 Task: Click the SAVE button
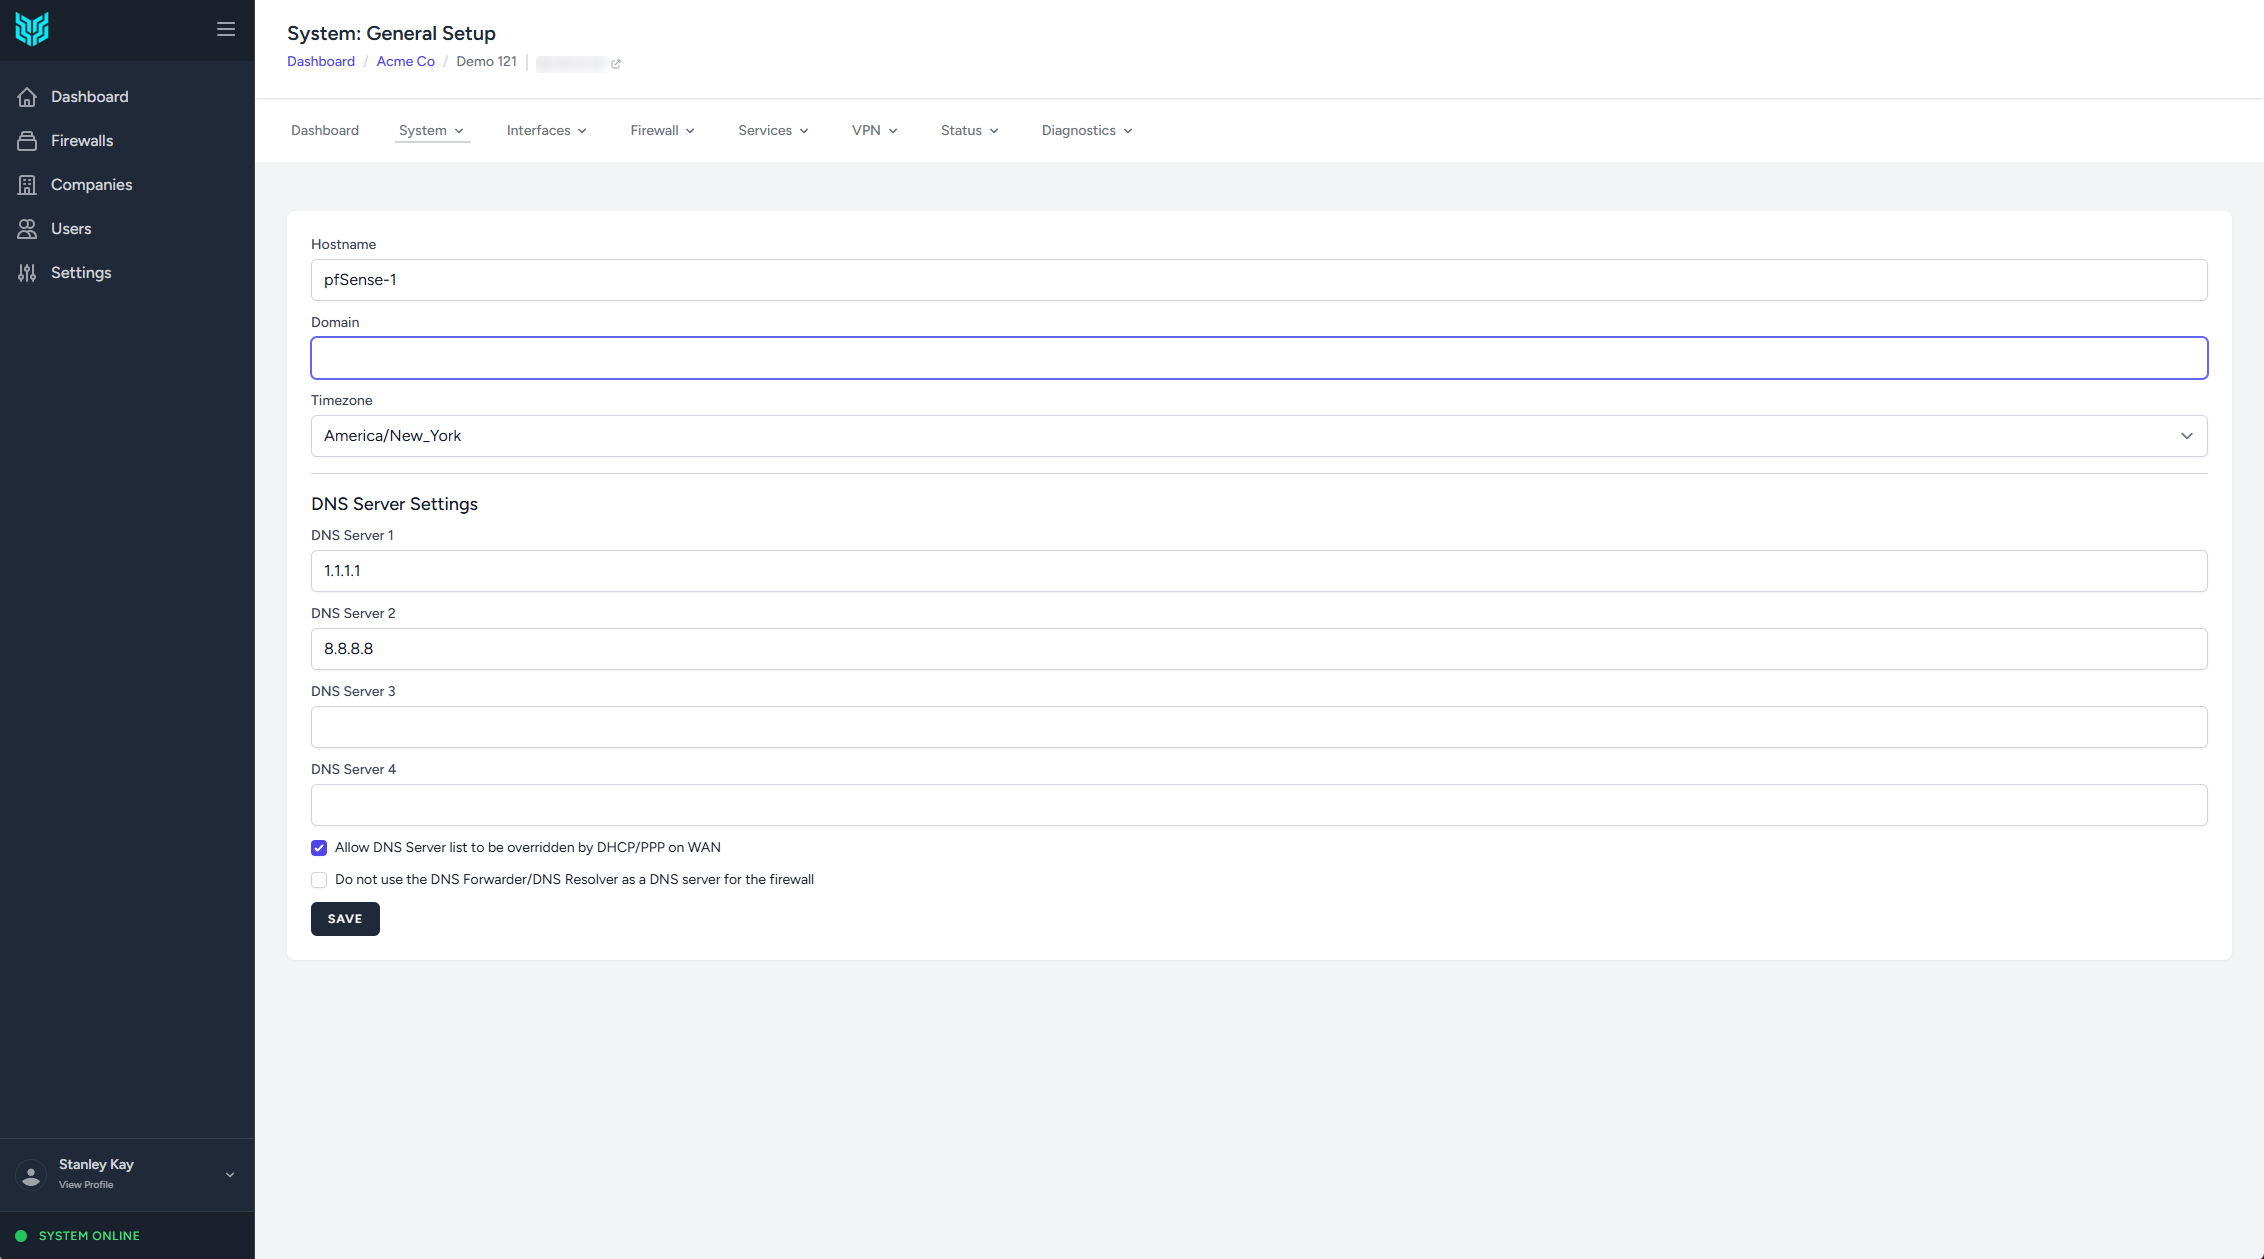coord(345,919)
